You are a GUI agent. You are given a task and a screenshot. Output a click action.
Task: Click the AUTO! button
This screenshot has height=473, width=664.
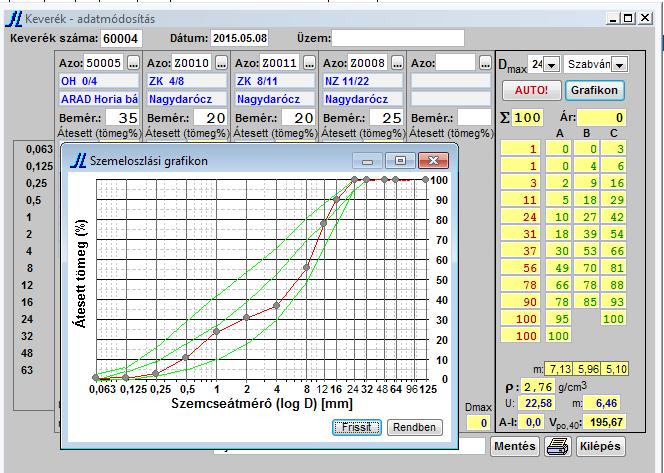(x=531, y=90)
